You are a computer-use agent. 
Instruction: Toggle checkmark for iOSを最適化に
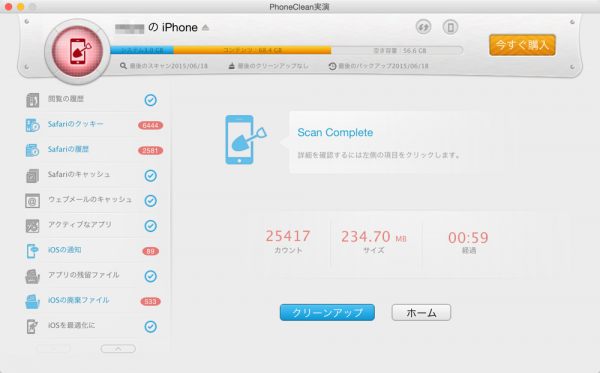150,327
